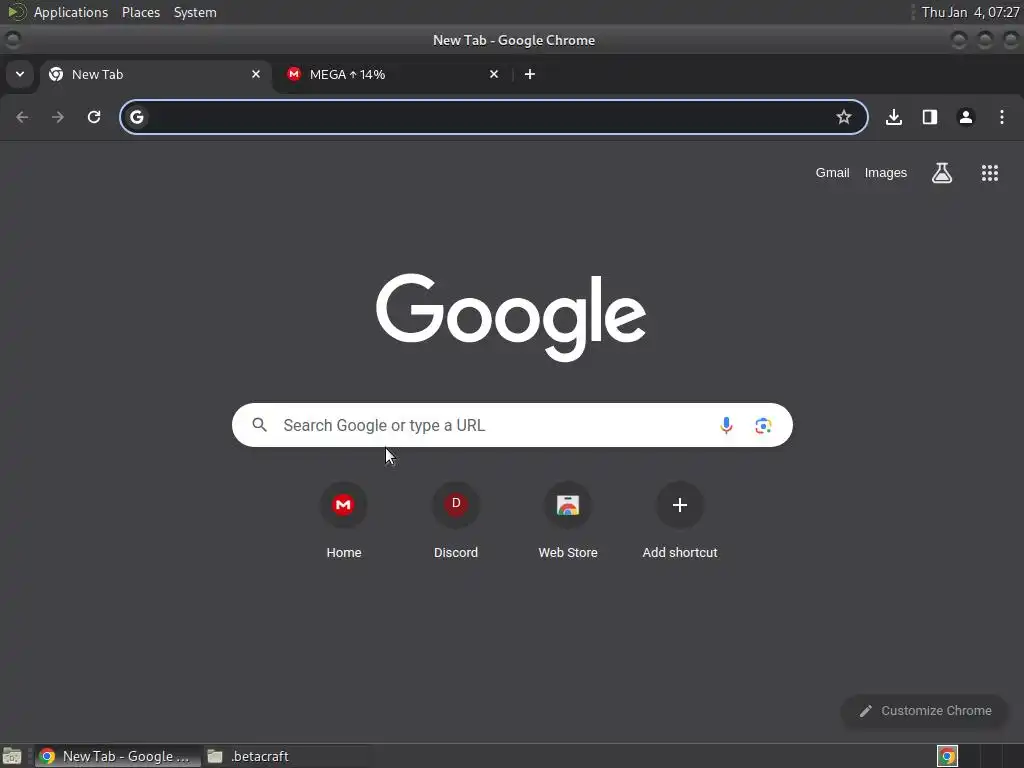This screenshot has height=768, width=1024.
Task: Click the Search Google or type a URL box
Action: pos(512,425)
